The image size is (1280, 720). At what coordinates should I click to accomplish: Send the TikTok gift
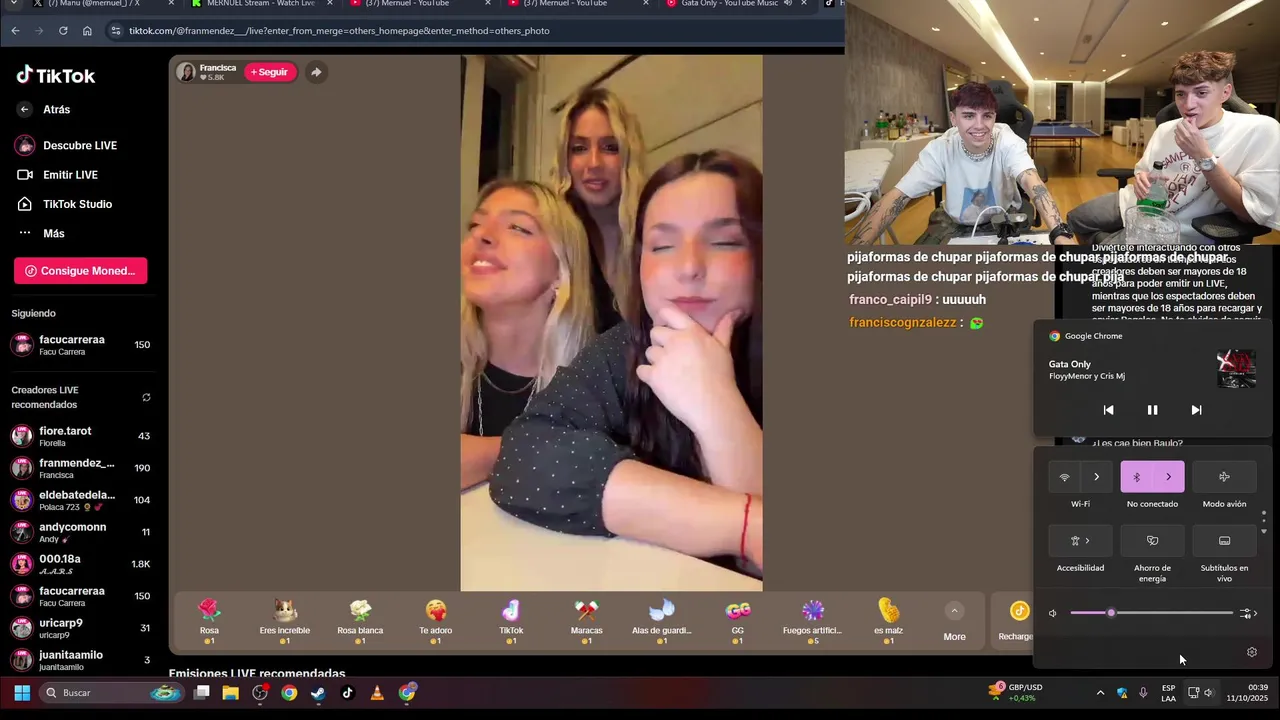click(x=511, y=621)
